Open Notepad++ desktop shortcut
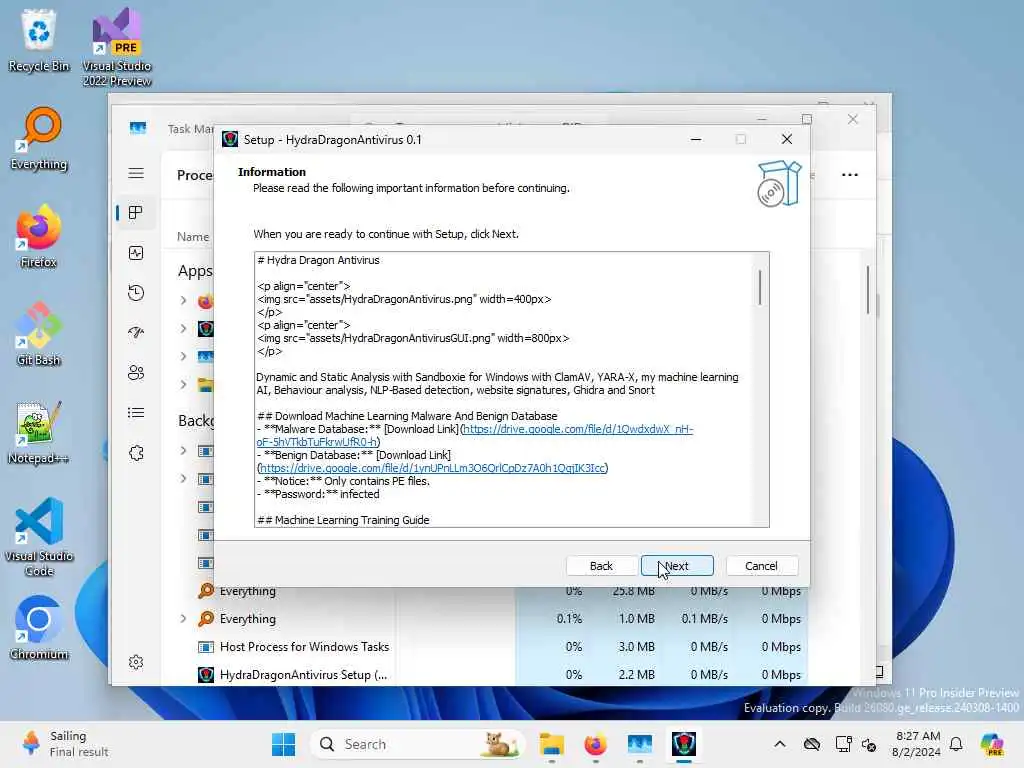 pos(39,432)
